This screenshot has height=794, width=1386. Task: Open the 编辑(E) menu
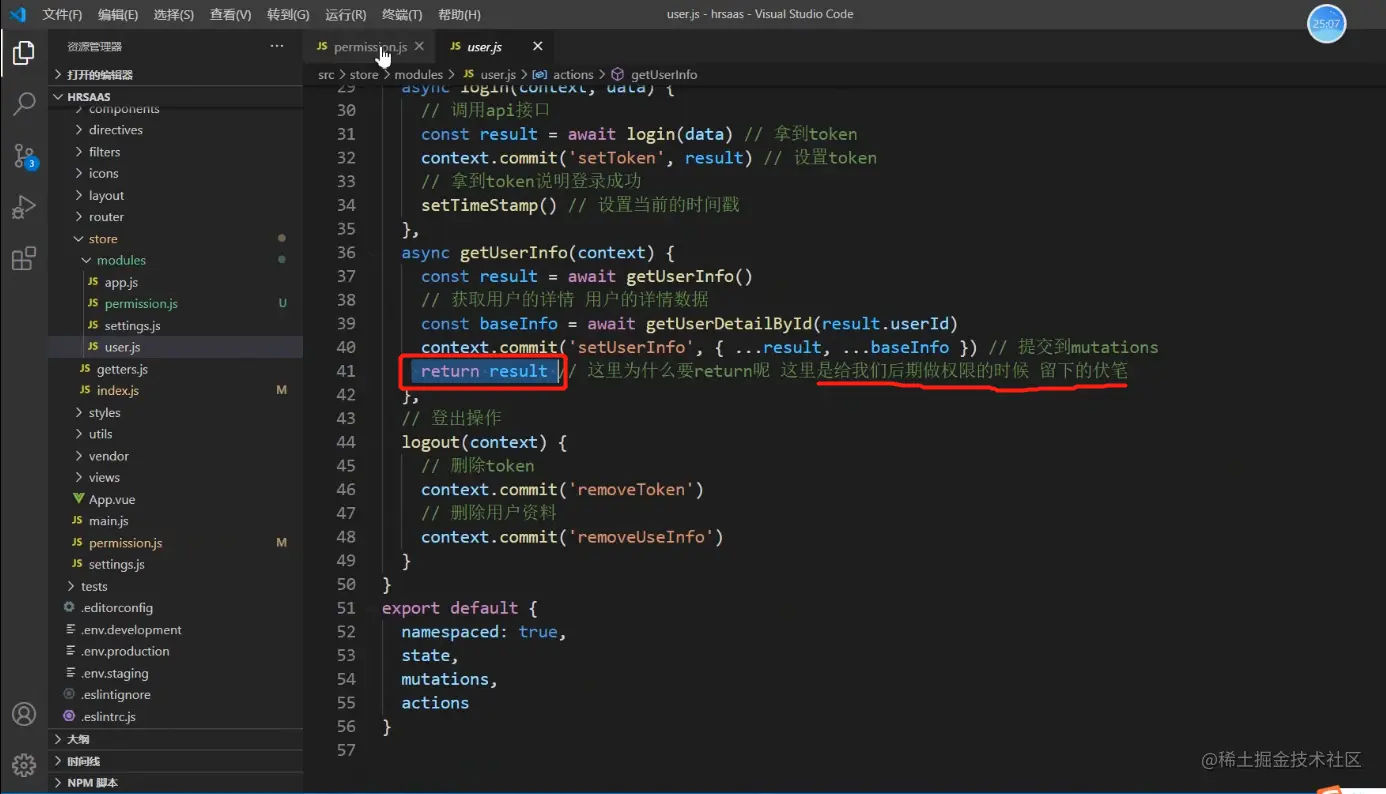click(118, 15)
